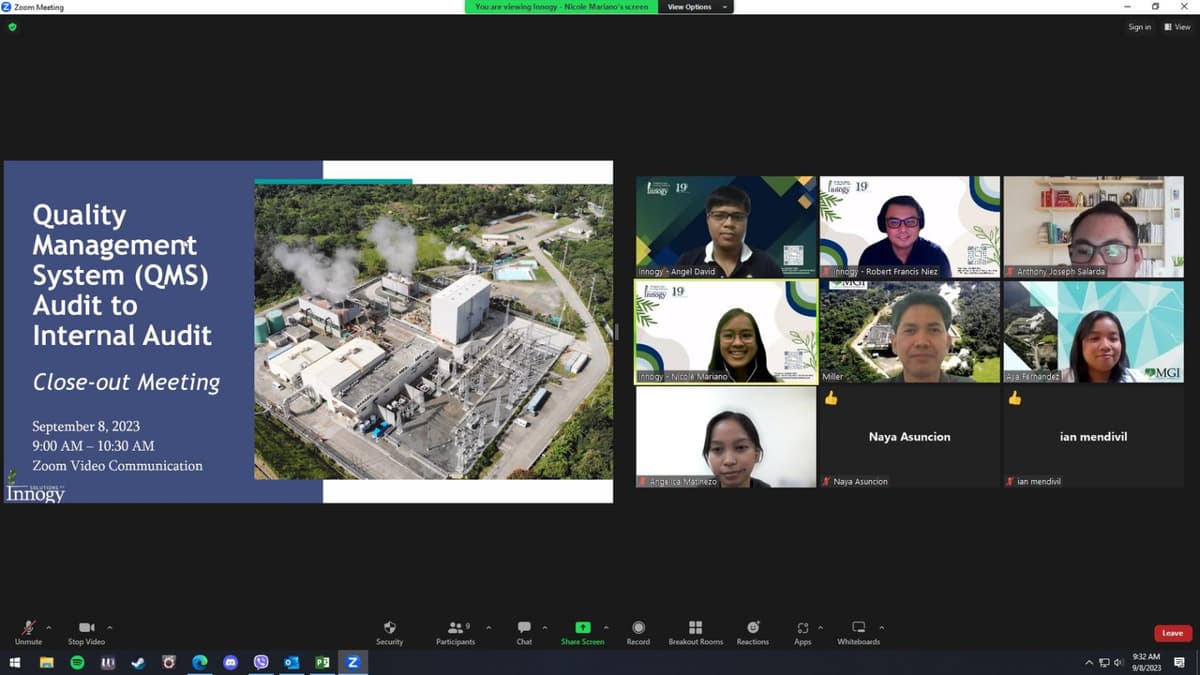This screenshot has width=1200, height=675.
Task: Open the Share Screen options chevron
Action: (x=604, y=626)
